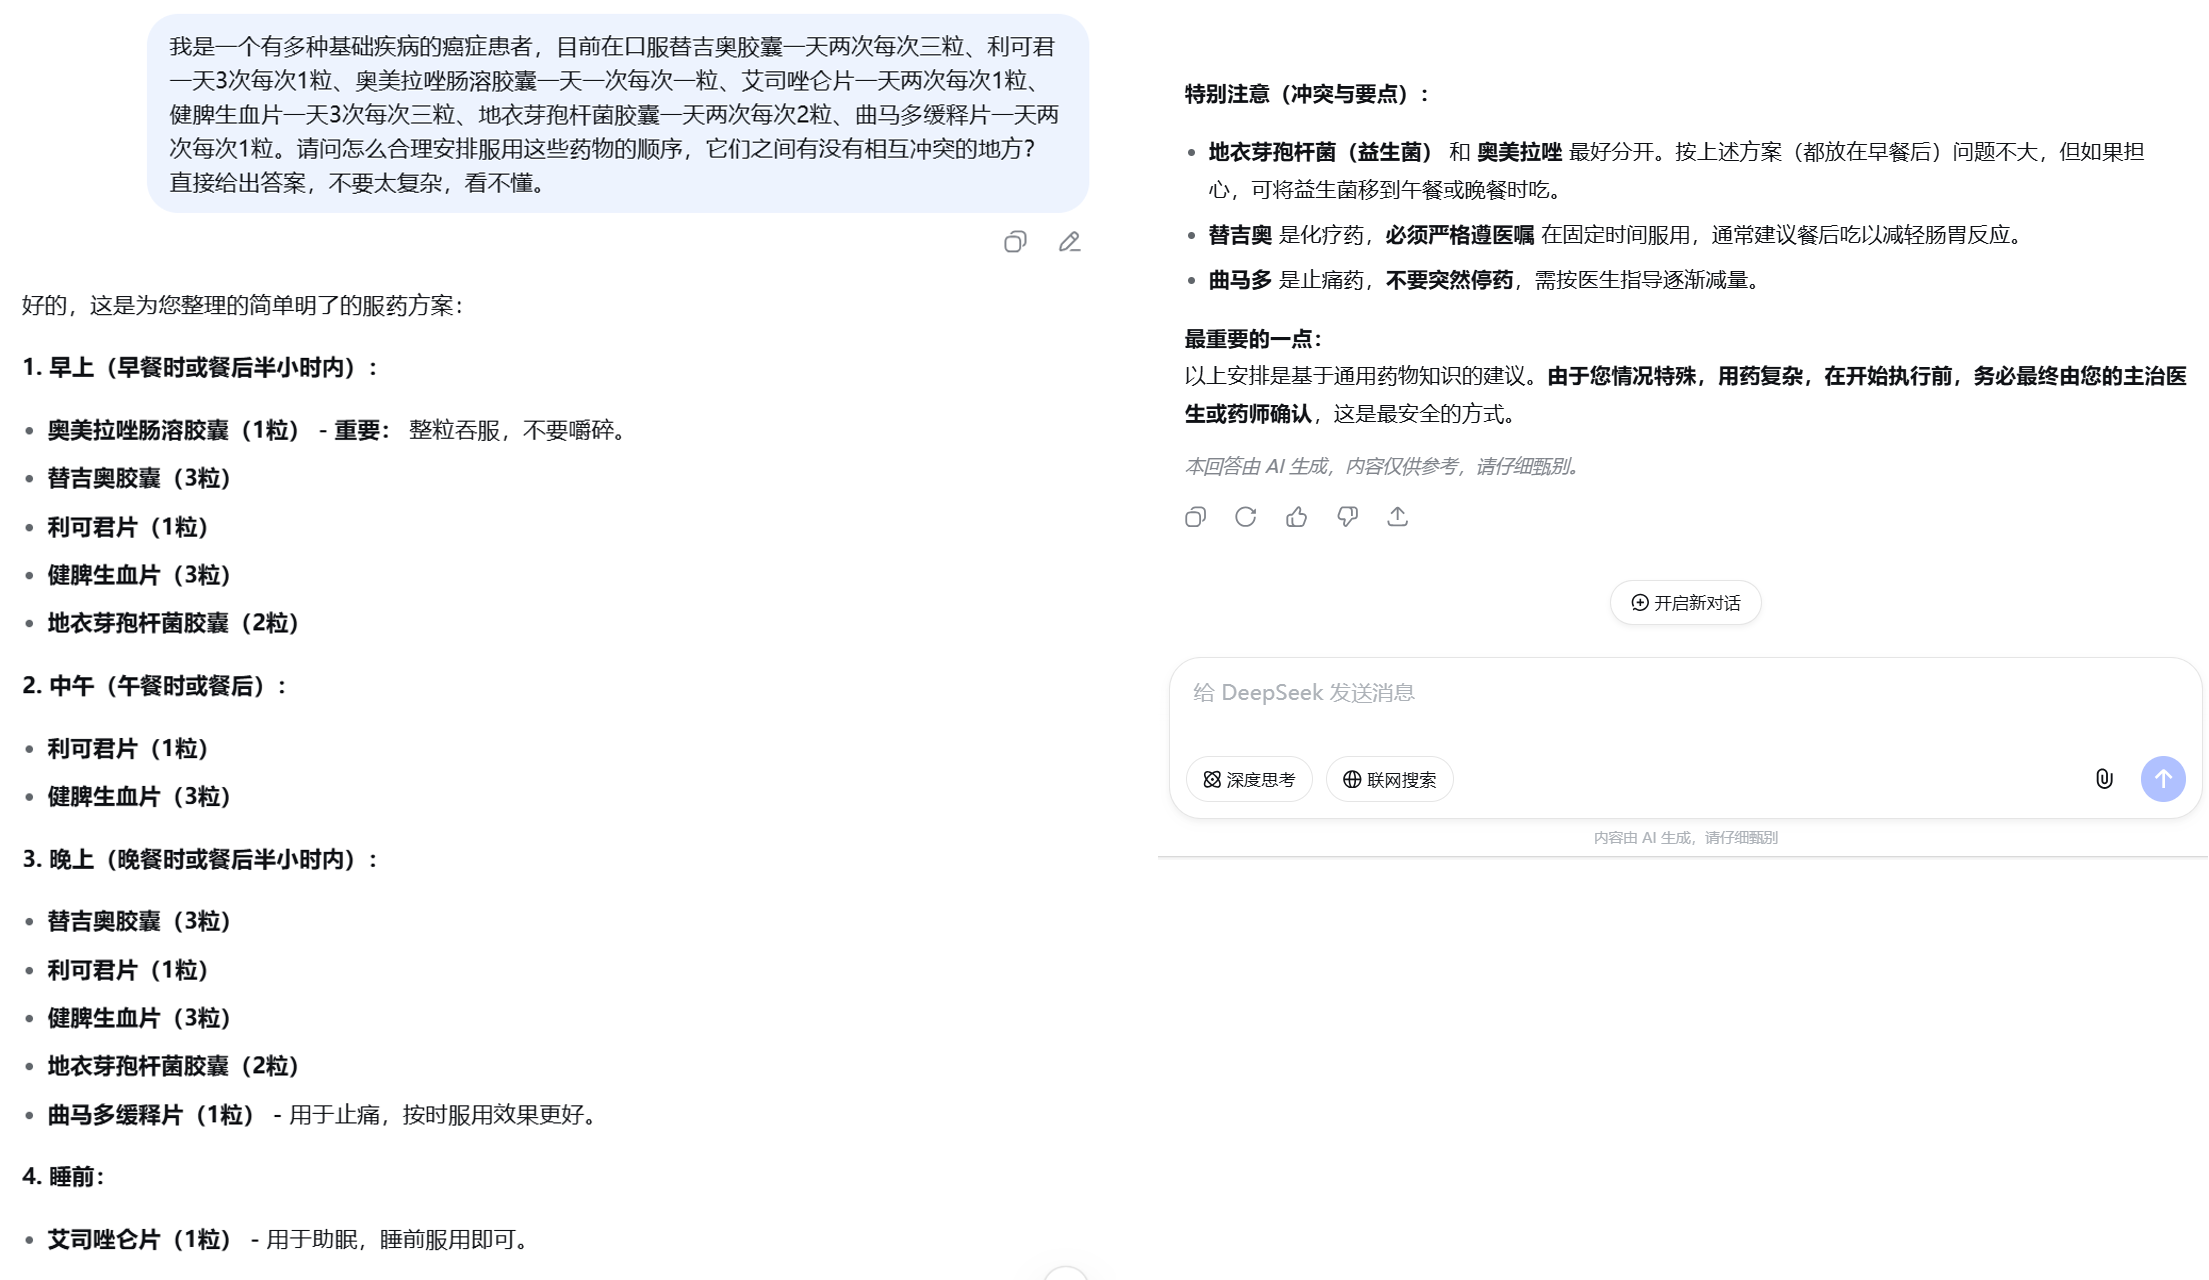Give the response a thumbs down
This screenshot has width=2209, height=1280.
1347,517
